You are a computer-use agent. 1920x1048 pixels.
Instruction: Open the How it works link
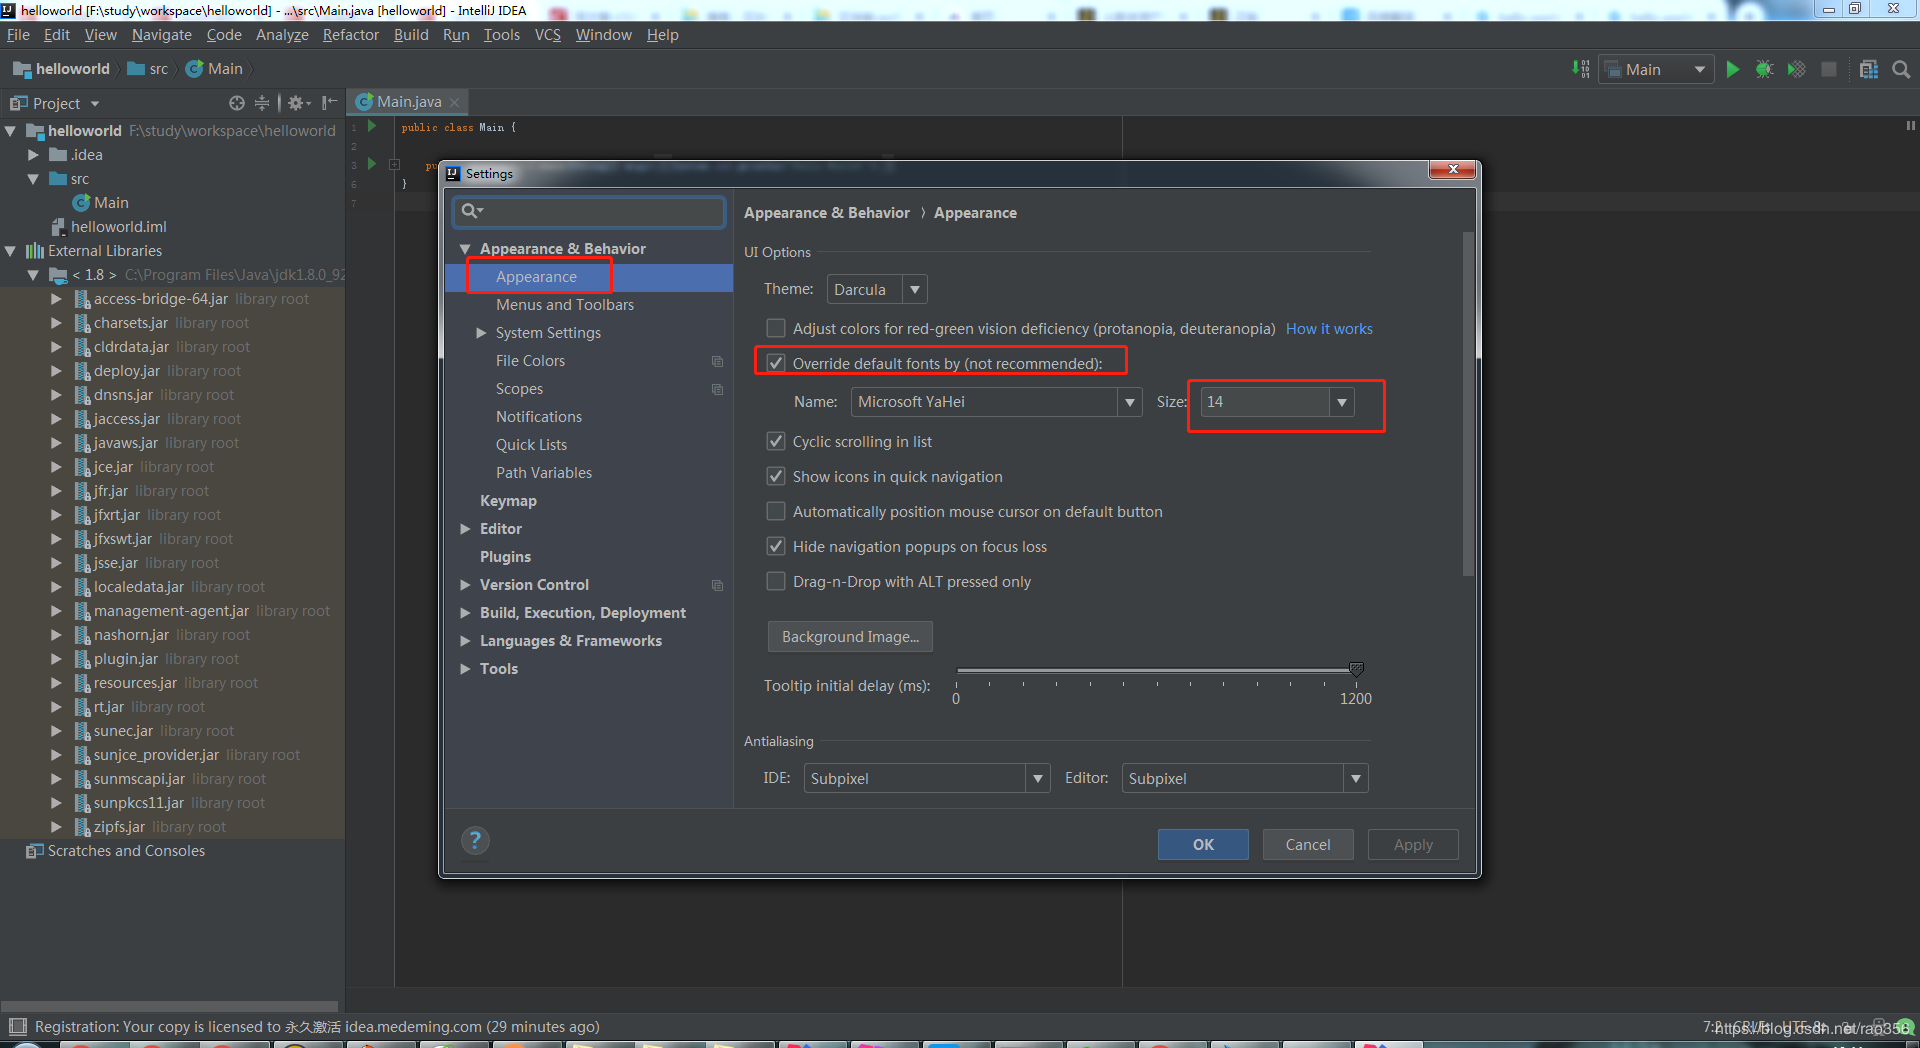1329,329
